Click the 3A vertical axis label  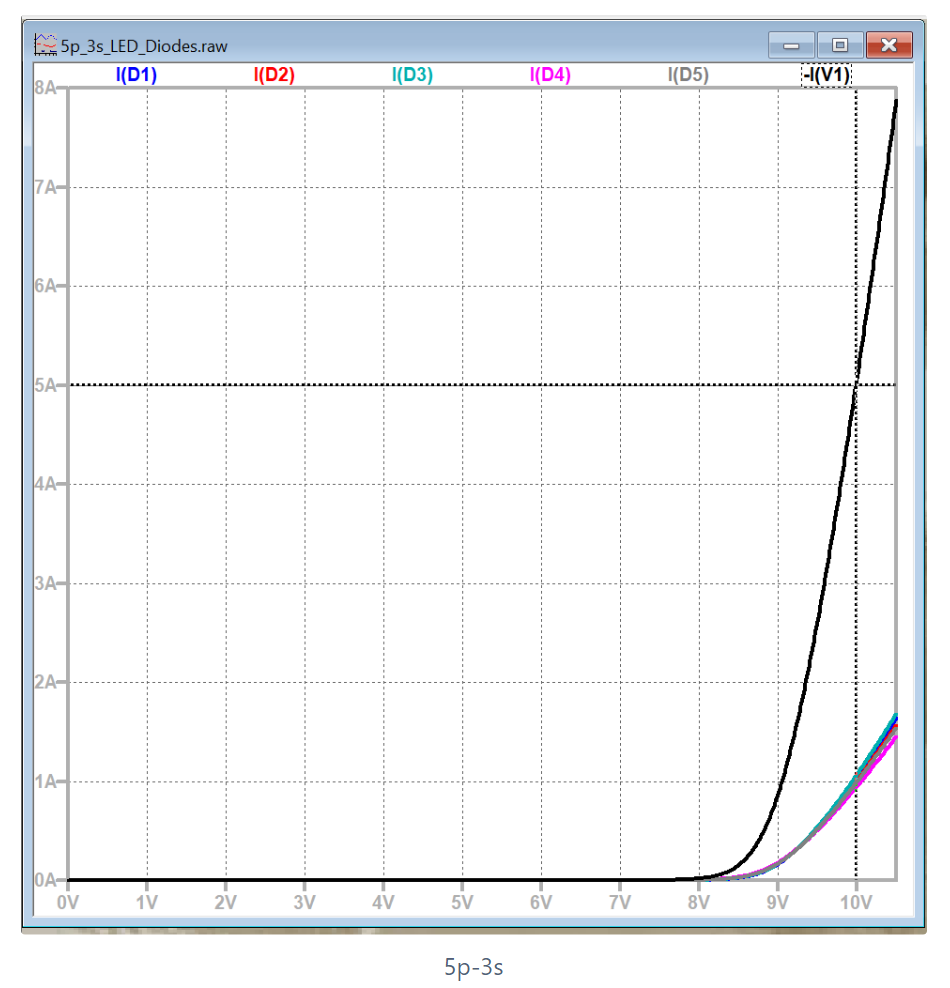tap(45, 583)
